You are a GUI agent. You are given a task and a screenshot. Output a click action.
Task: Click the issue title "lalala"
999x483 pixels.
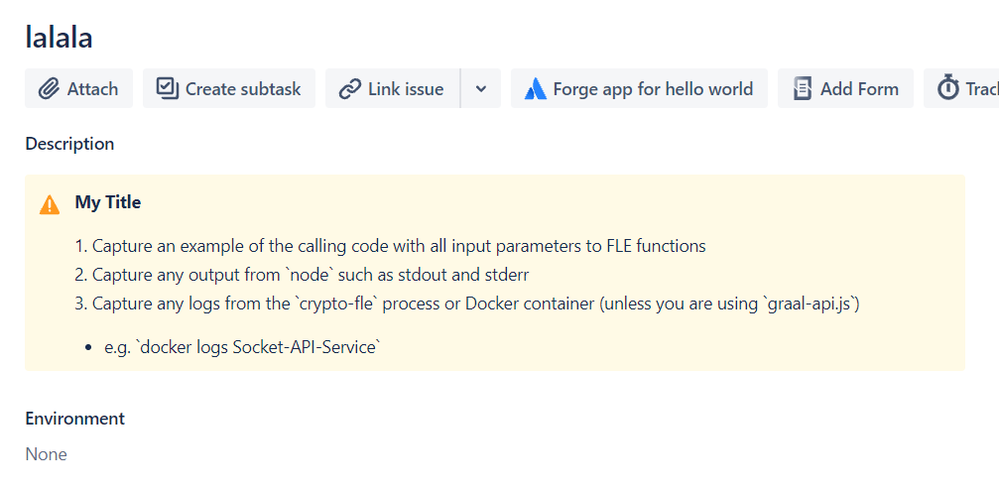(x=59, y=37)
